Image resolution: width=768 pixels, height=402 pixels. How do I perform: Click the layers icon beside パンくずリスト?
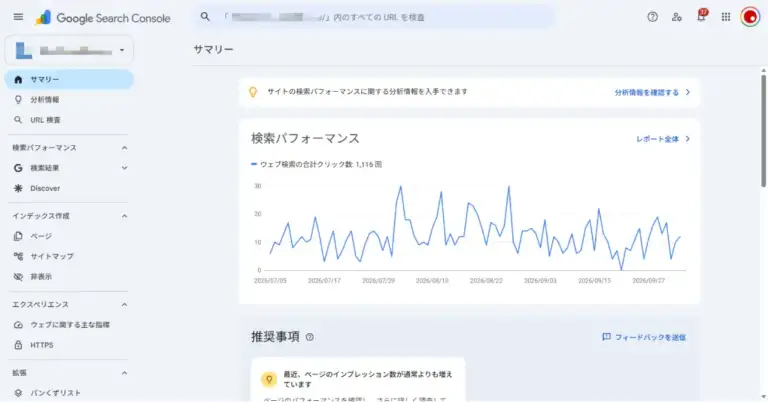[x=18, y=393]
